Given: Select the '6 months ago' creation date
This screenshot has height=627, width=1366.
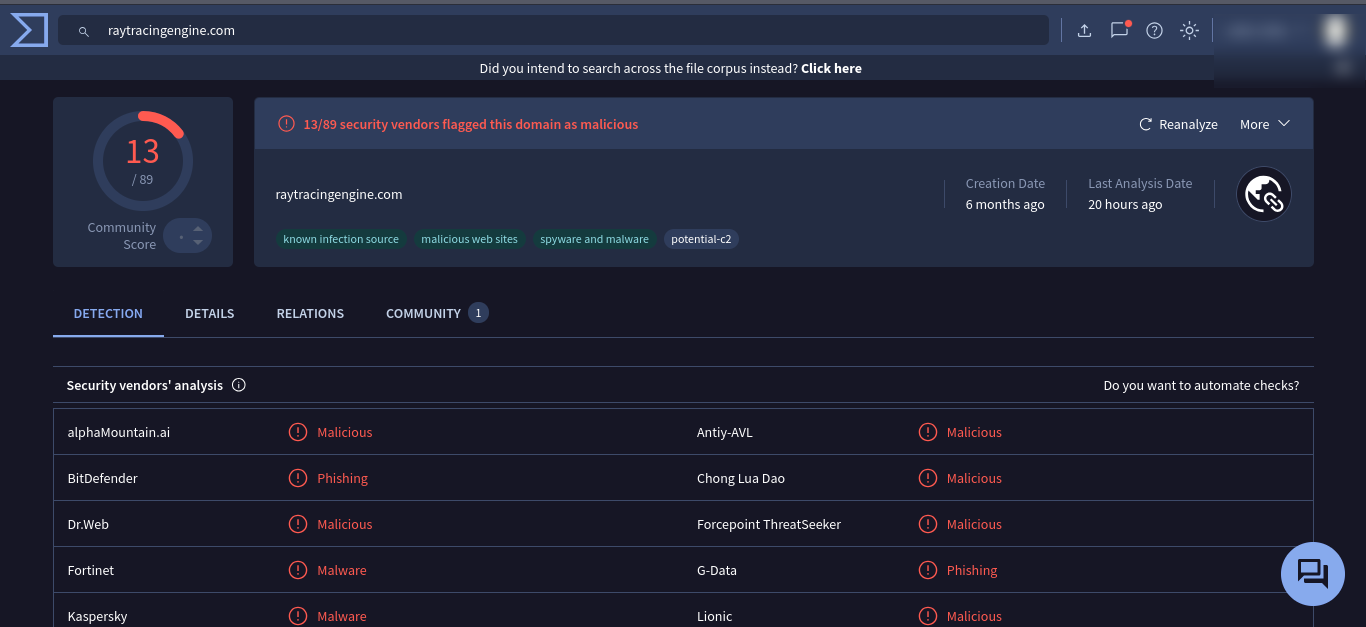Looking at the screenshot, I should [x=1005, y=204].
